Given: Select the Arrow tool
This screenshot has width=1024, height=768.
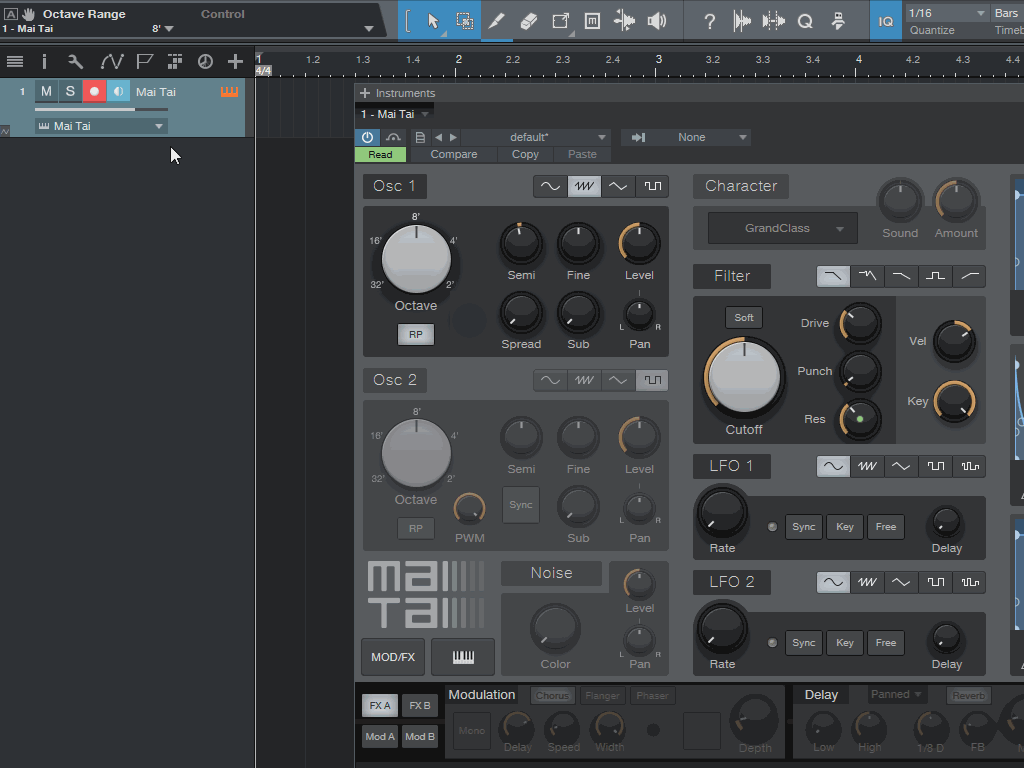Looking at the screenshot, I should point(433,21).
